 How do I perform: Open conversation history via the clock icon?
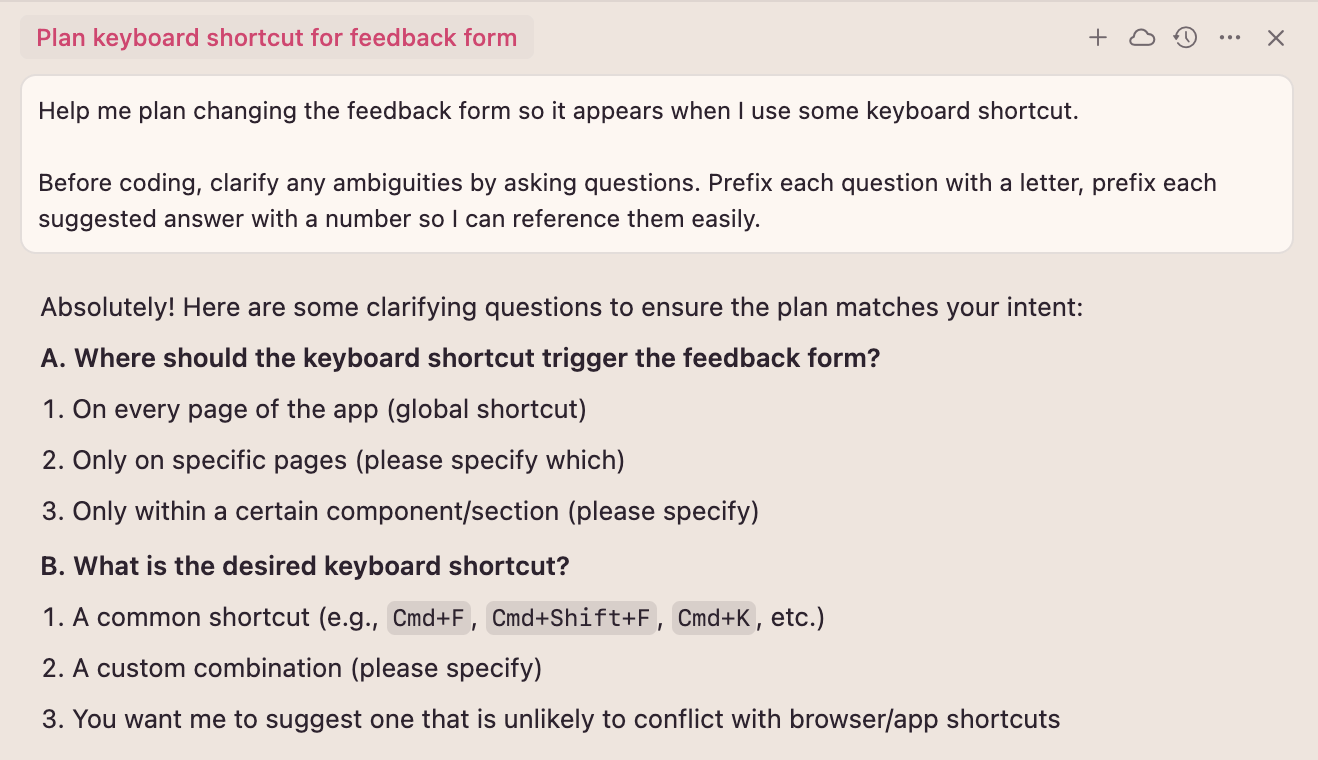pos(1185,37)
